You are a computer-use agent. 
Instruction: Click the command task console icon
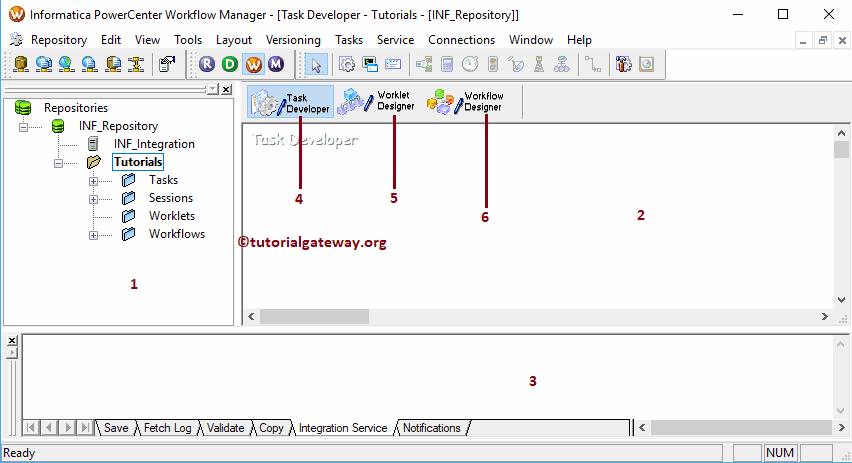pyautogui.click(x=370, y=64)
